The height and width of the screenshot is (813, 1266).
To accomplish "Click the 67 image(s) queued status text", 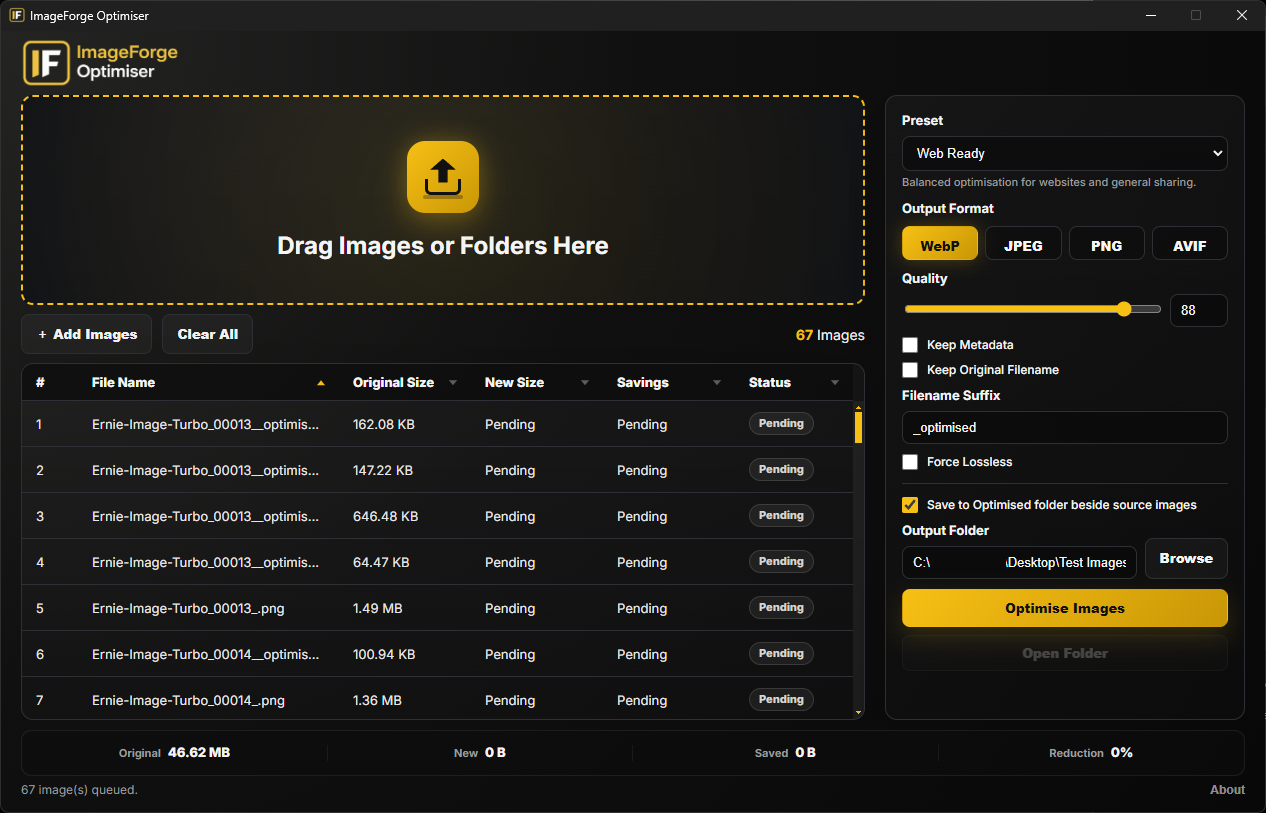I will coord(79,790).
